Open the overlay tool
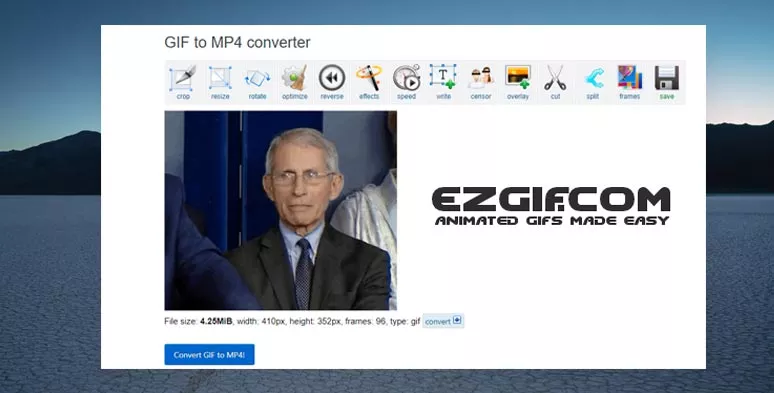 [518, 82]
